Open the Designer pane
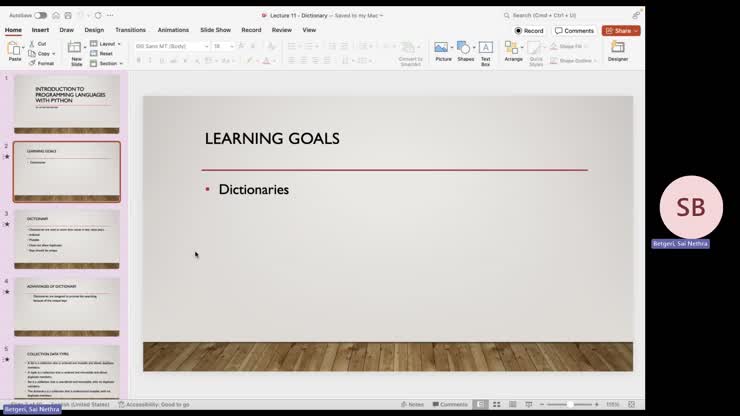Viewport: 740px width, 416px height. tap(618, 48)
